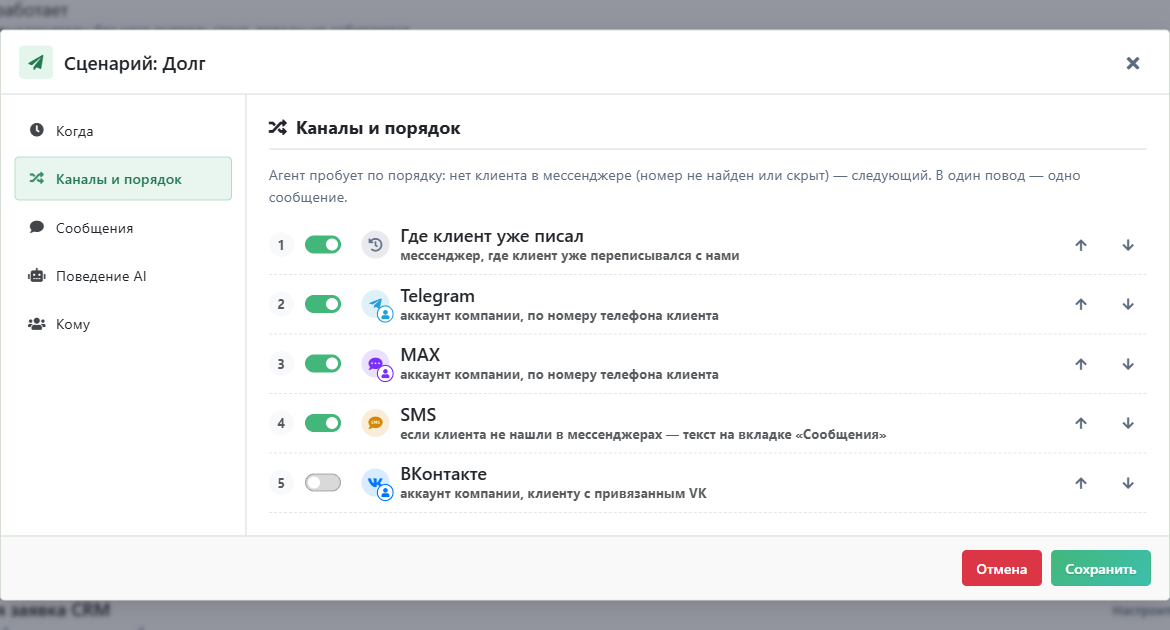Go to the 'Поведение AI' tab
1170x630 pixels.
123,276
